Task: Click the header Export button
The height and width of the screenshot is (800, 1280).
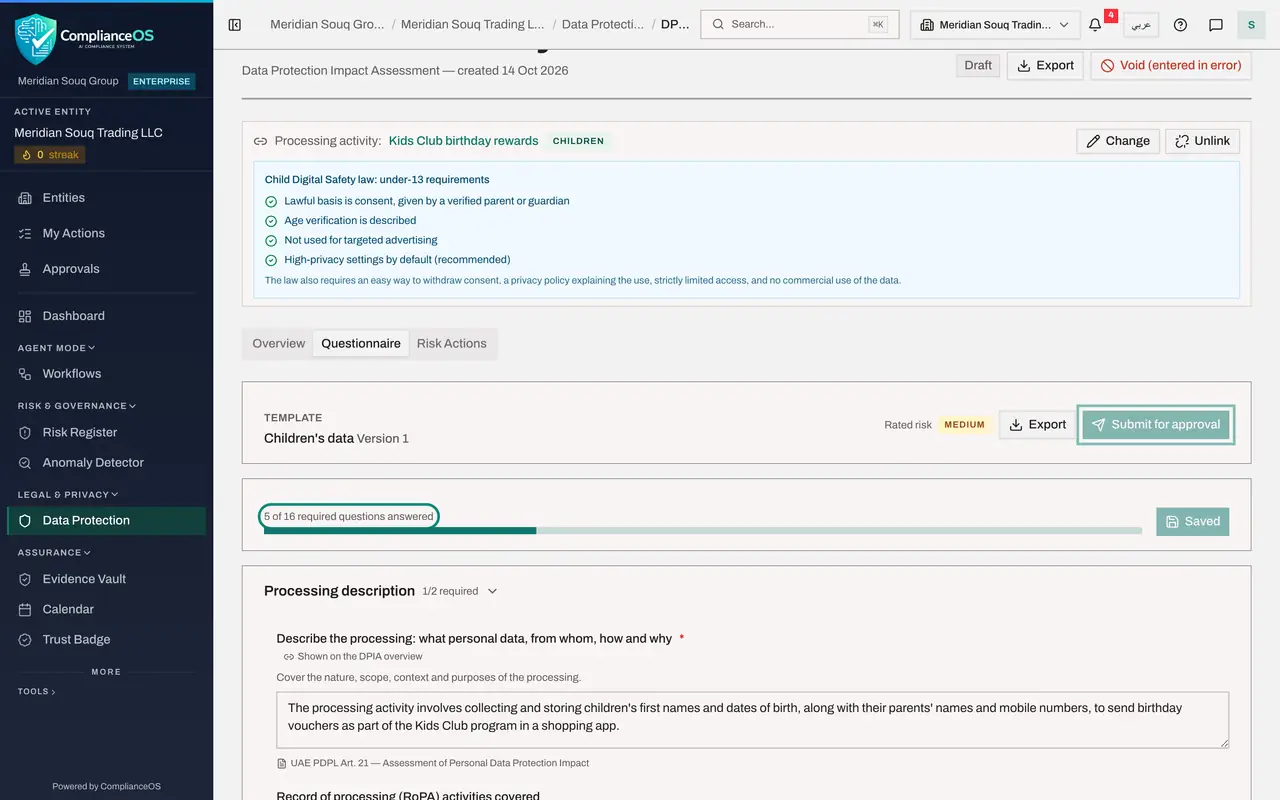Action: click(1045, 65)
